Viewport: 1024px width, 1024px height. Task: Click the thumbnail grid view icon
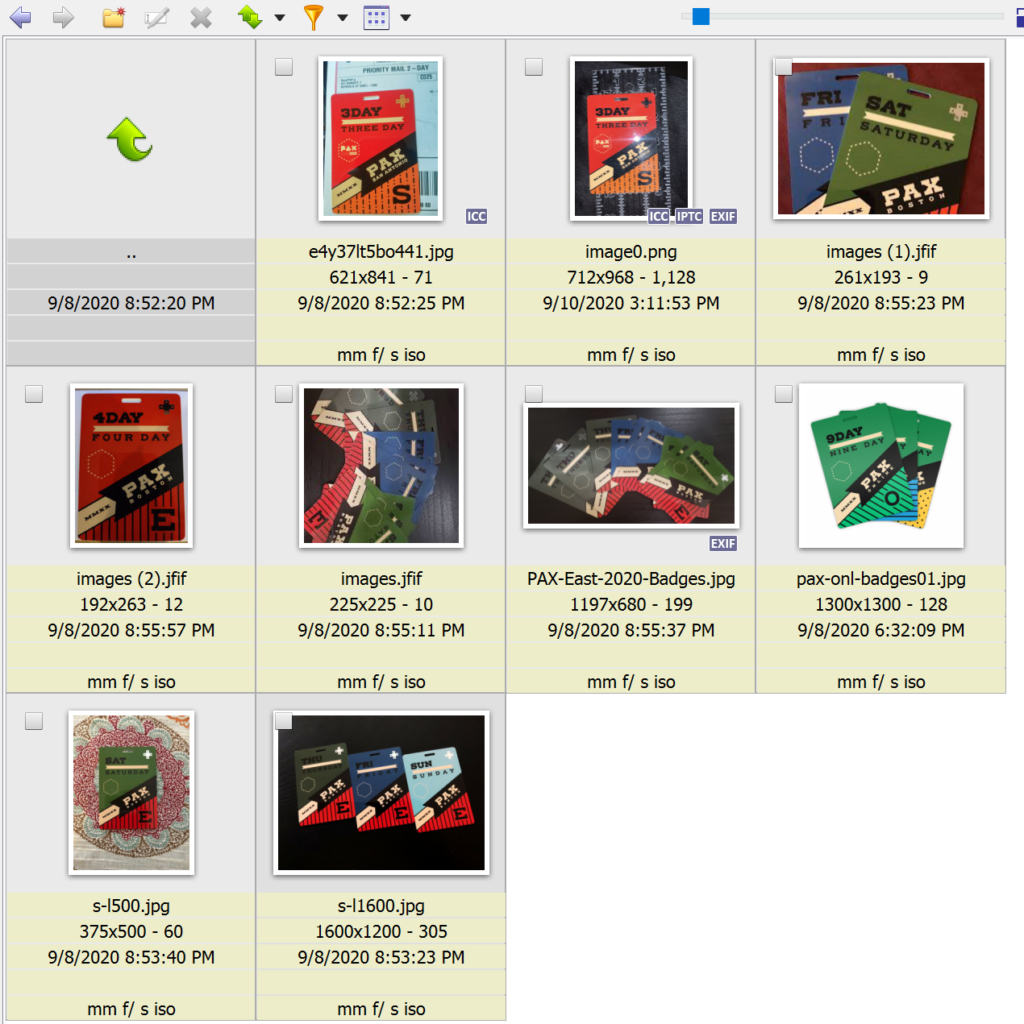(376, 17)
